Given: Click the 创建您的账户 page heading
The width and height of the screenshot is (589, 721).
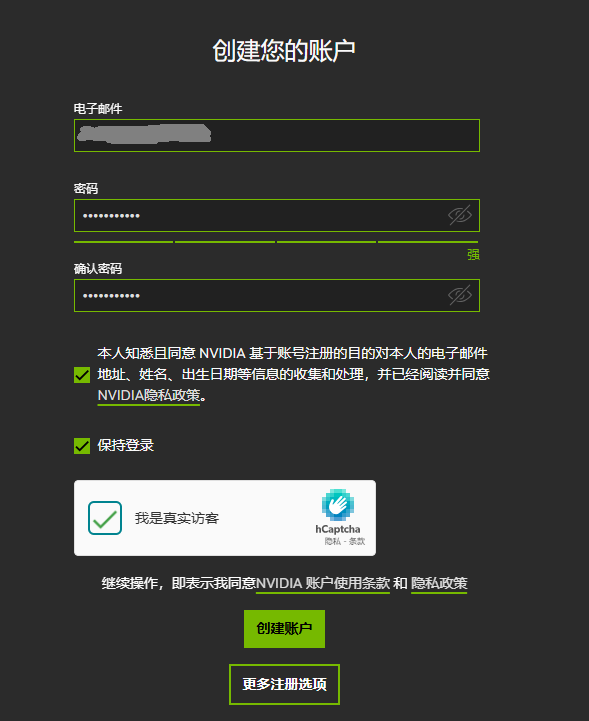Looking at the screenshot, I should pos(284,50).
